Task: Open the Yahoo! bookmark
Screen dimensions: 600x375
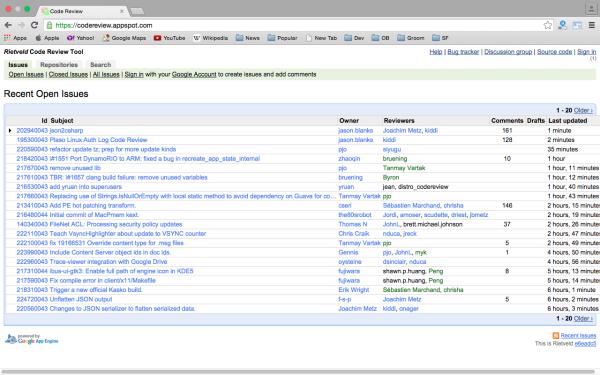Action: [x=81, y=38]
